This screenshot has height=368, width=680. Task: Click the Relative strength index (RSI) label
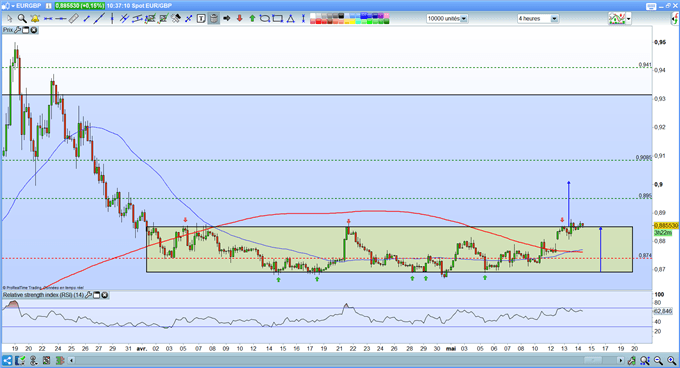pyautogui.click(x=43, y=295)
